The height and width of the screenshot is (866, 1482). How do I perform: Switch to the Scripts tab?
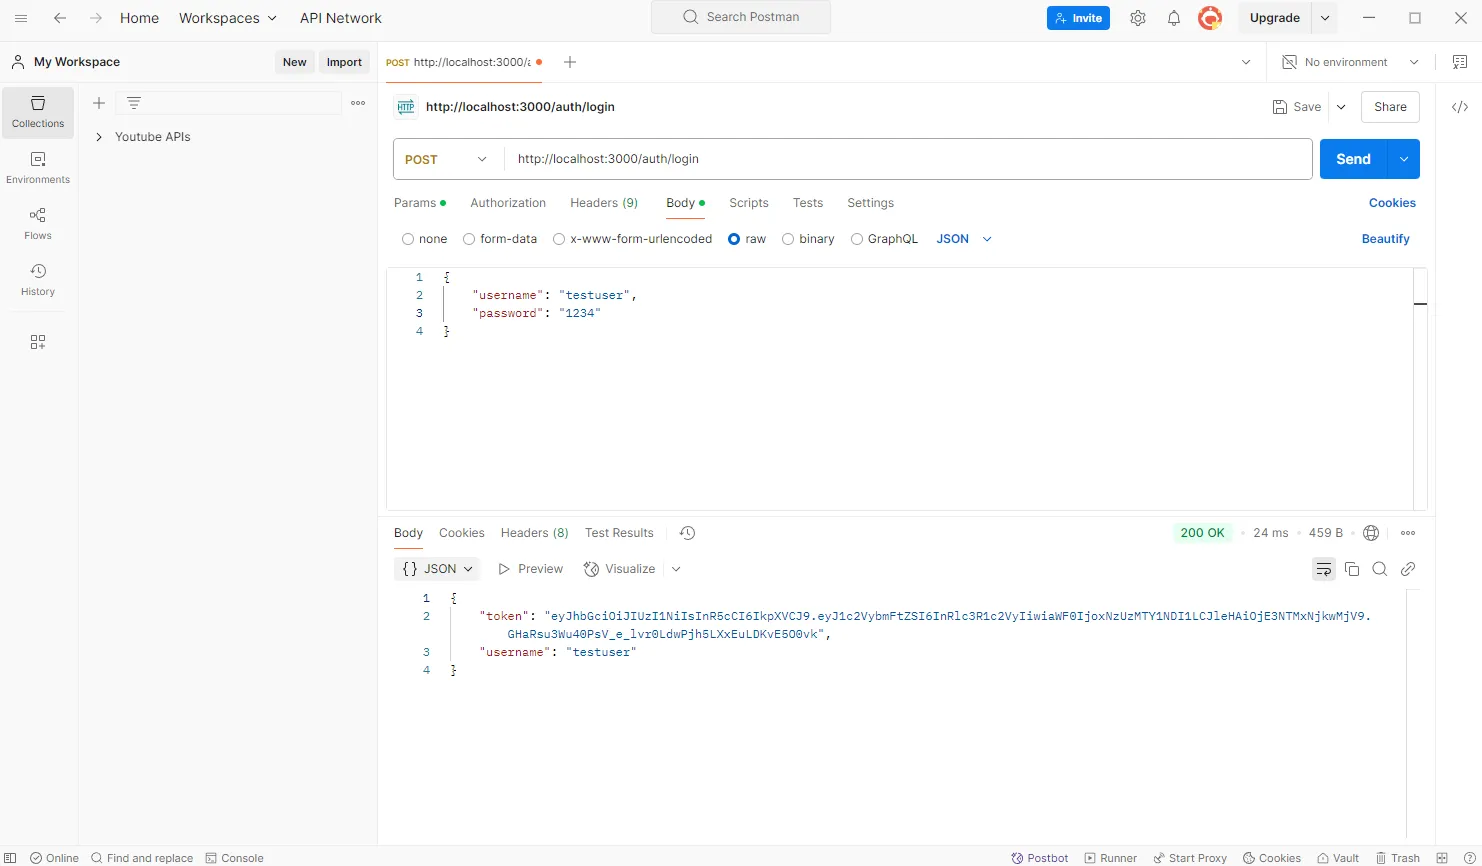pyautogui.click(x=749, y=203)
